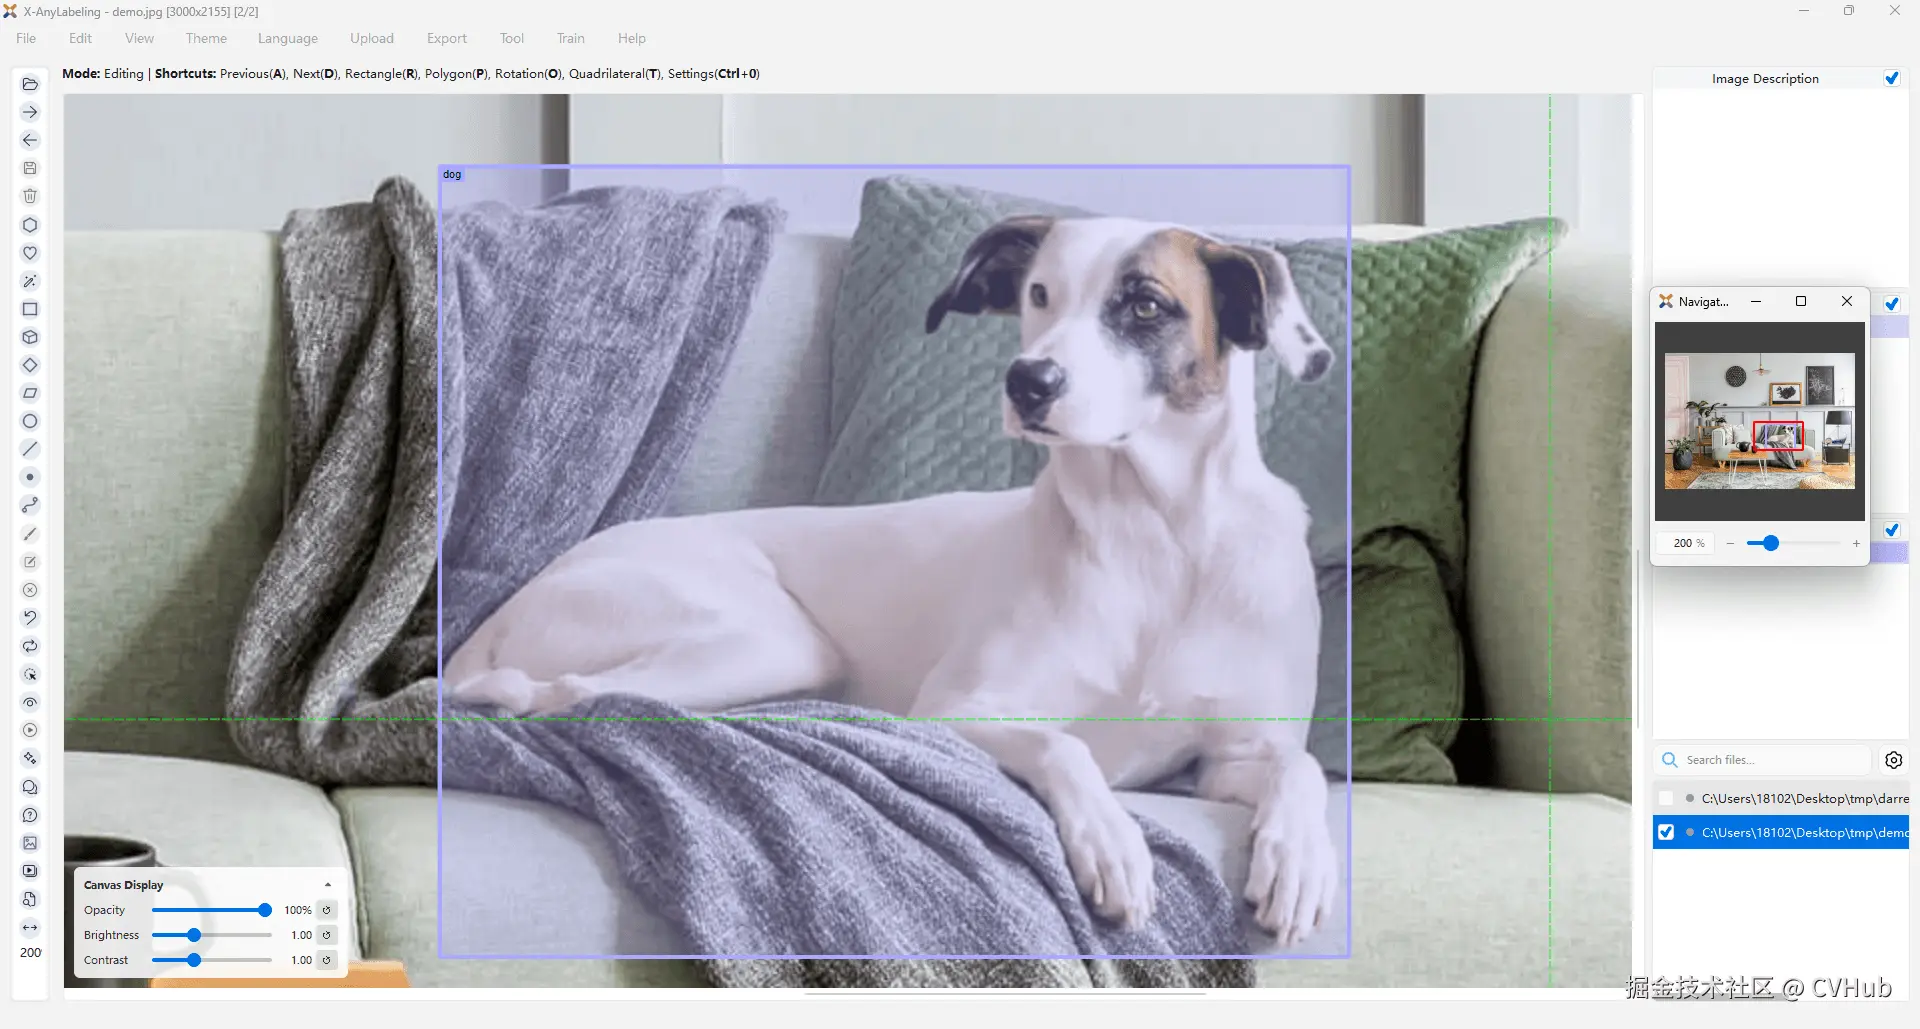Zoom in with Navigator plus button

click(x=1856, y=543)
